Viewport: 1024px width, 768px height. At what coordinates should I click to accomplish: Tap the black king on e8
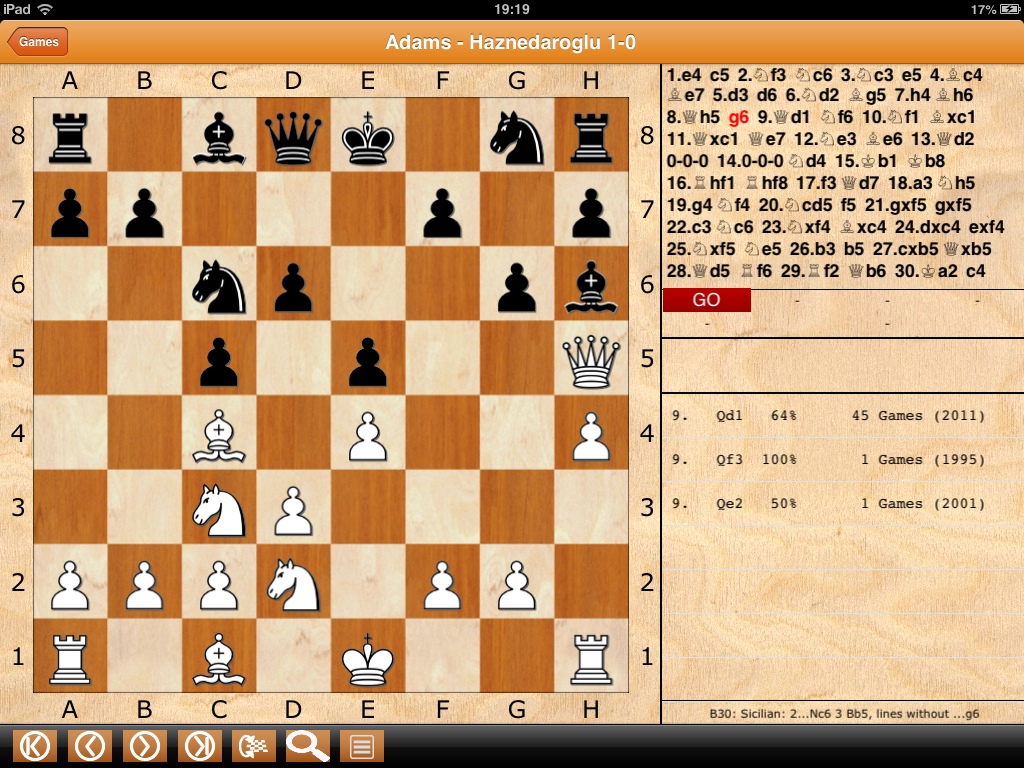(x=368, y=136)
